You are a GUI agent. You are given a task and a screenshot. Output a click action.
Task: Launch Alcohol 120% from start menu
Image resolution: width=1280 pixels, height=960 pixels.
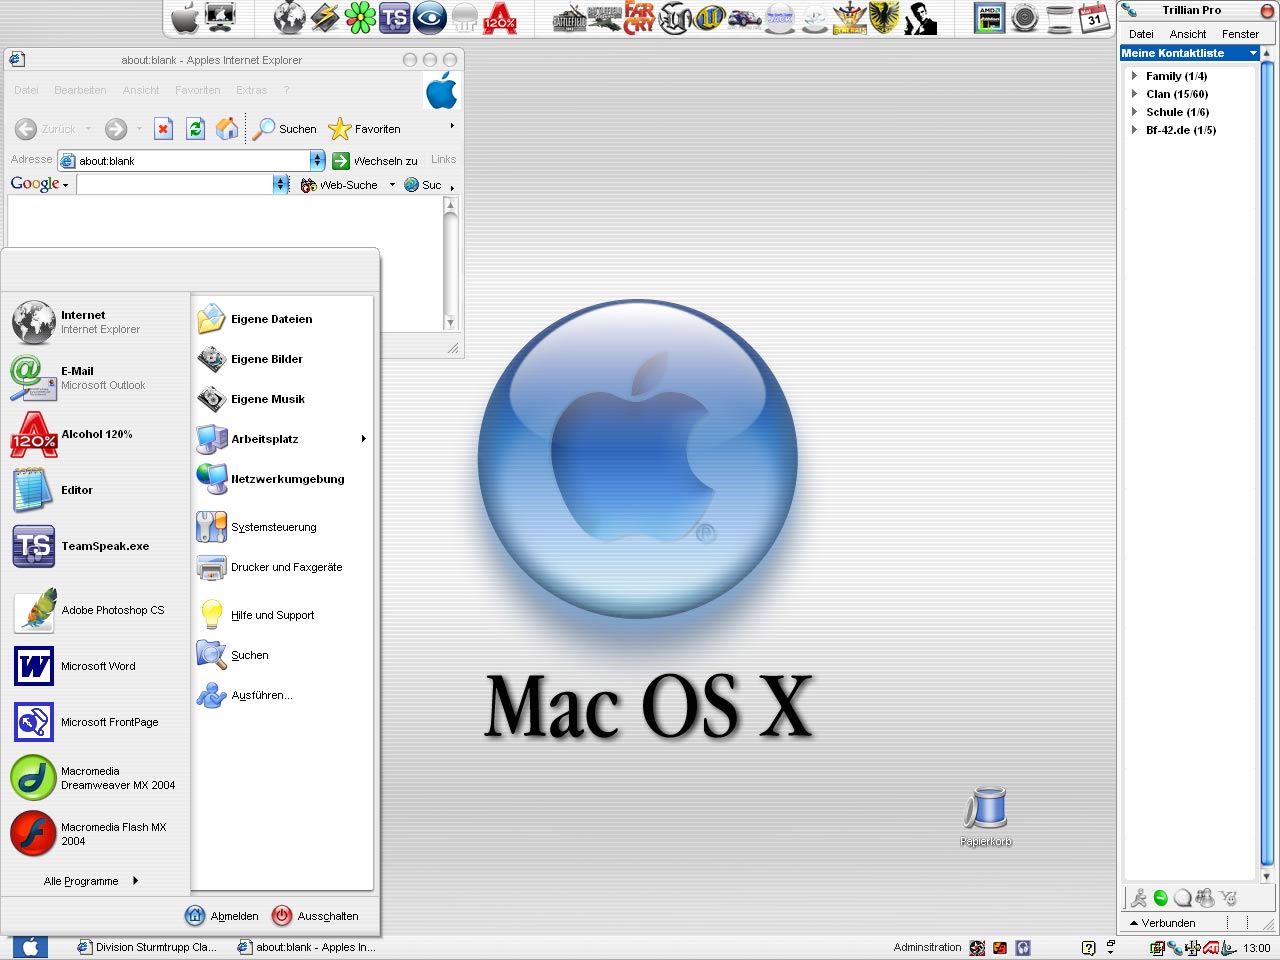[95, 434]
